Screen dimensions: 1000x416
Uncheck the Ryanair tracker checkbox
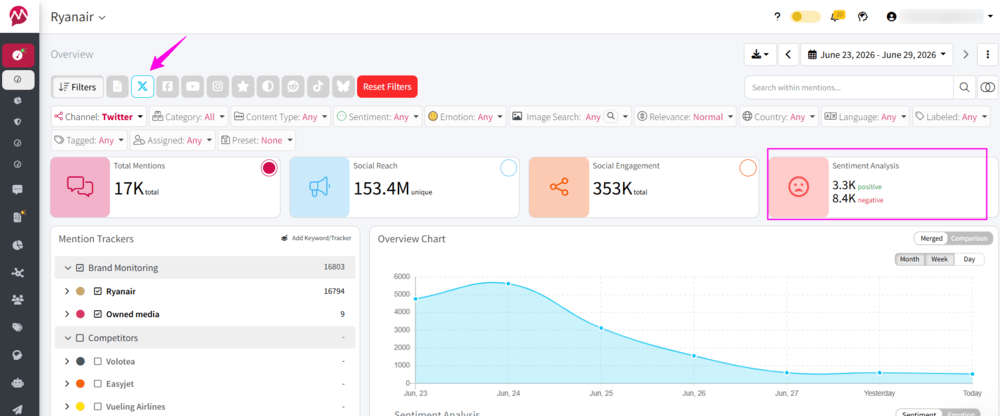[98, 291]
